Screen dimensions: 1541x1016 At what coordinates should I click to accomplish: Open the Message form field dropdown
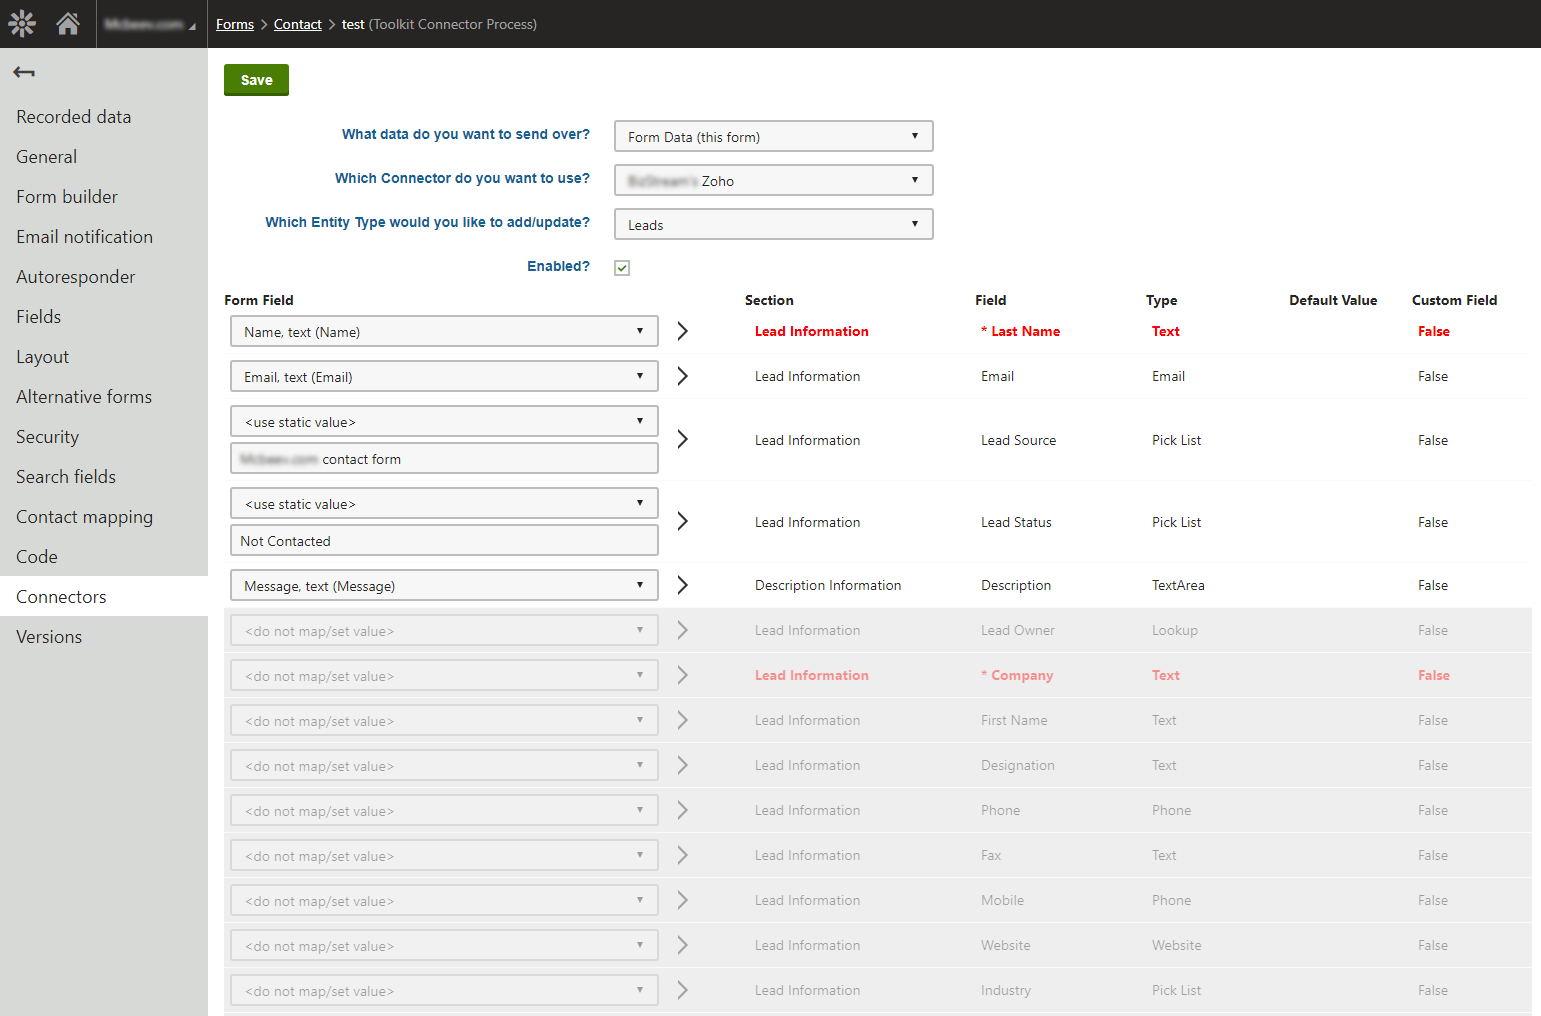point(443,586)
